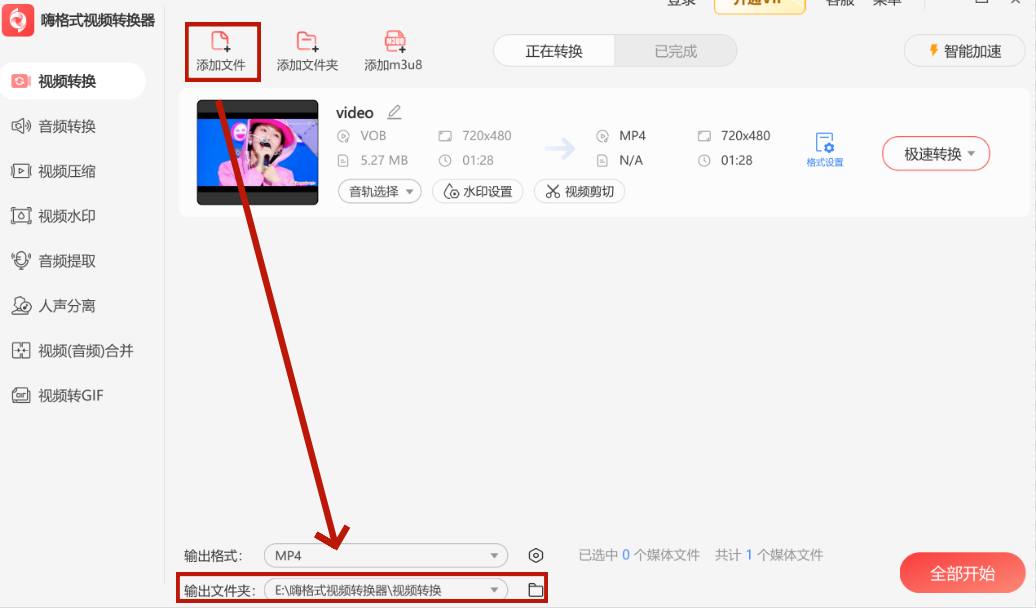
Task: Switch to the 已完成 completed tab
Action: pyautogui.click(x=675, y=50)
